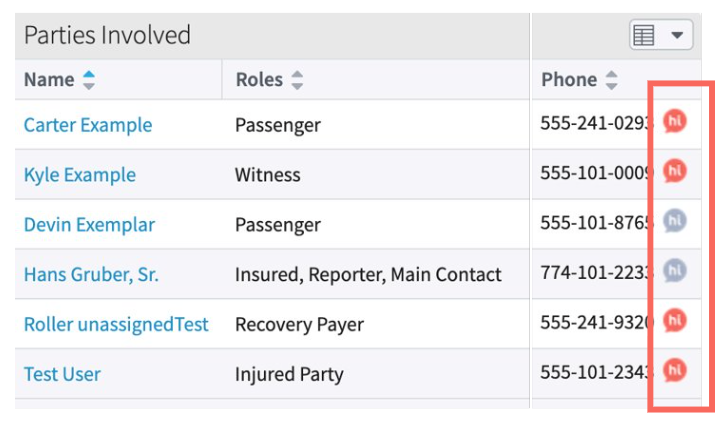The image size is (725, 426).
Task: Click the gray chat icon for Devin Exemplar
Action: pyautogui.click(x=675, y=221)
